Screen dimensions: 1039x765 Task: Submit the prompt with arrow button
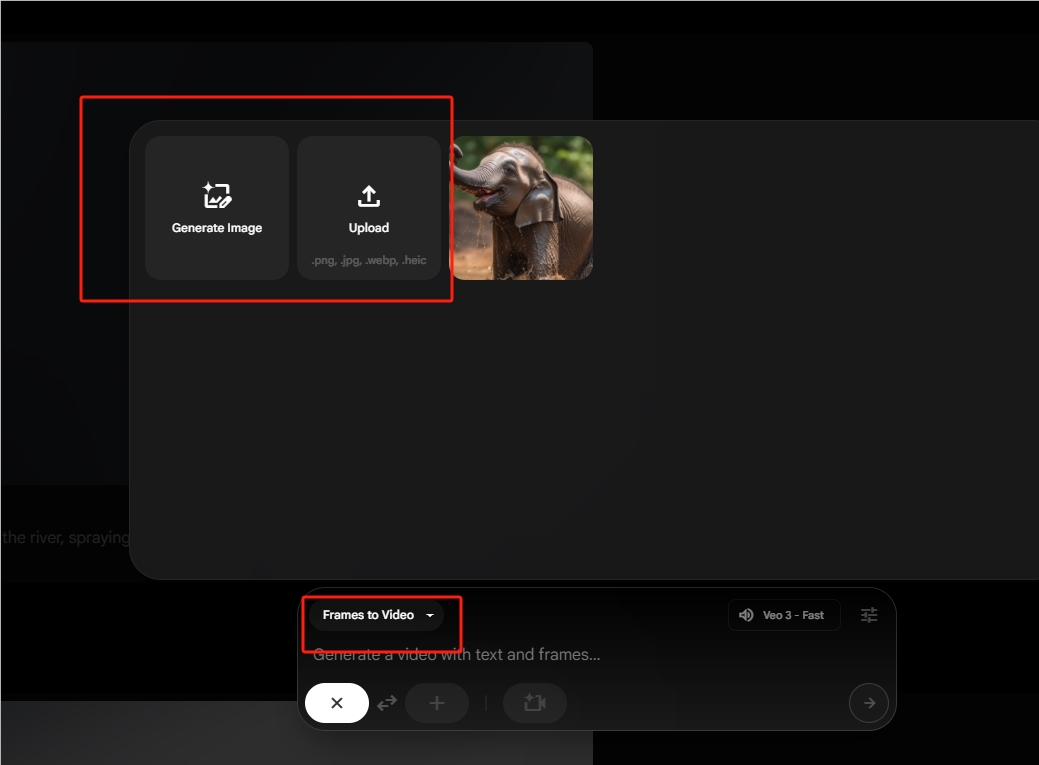coord(868,703)
